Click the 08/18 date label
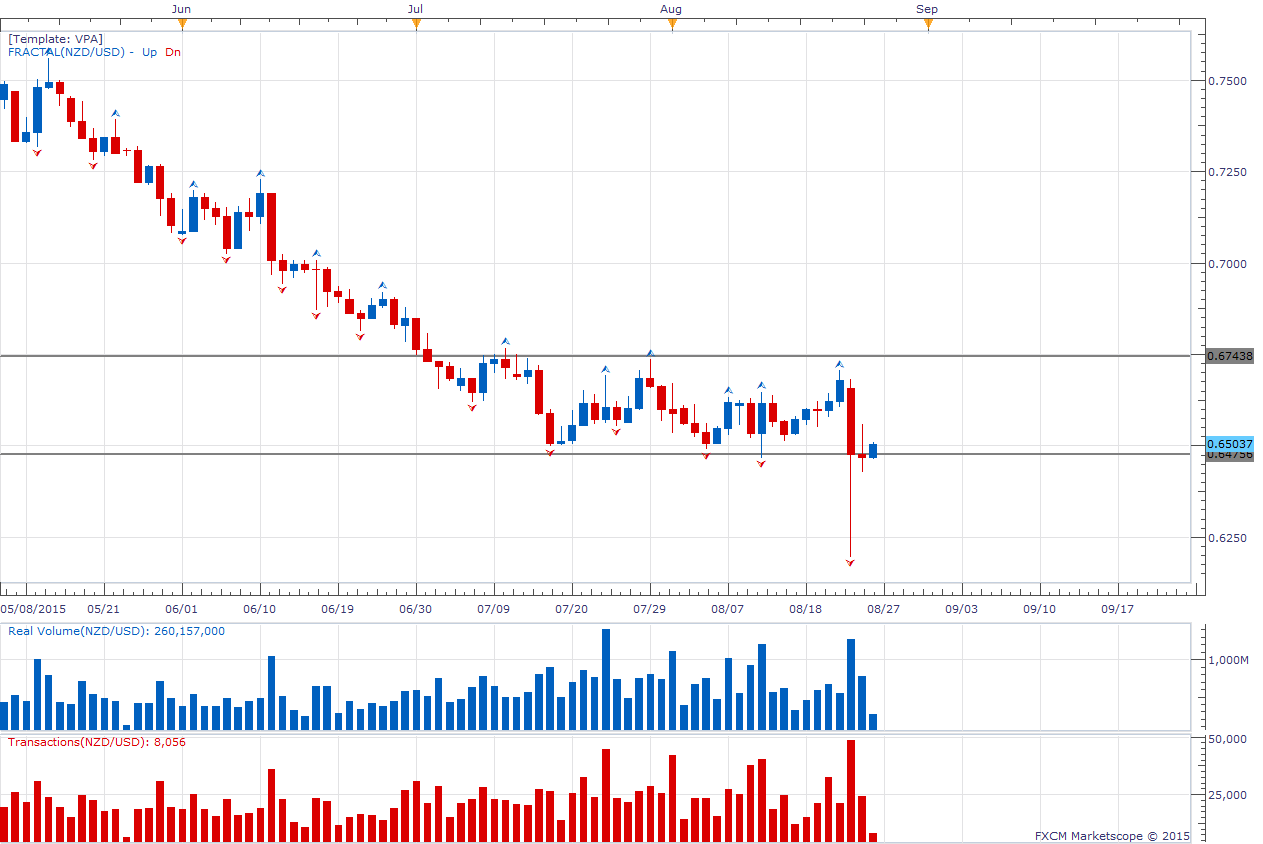 (x=806, y=608)
